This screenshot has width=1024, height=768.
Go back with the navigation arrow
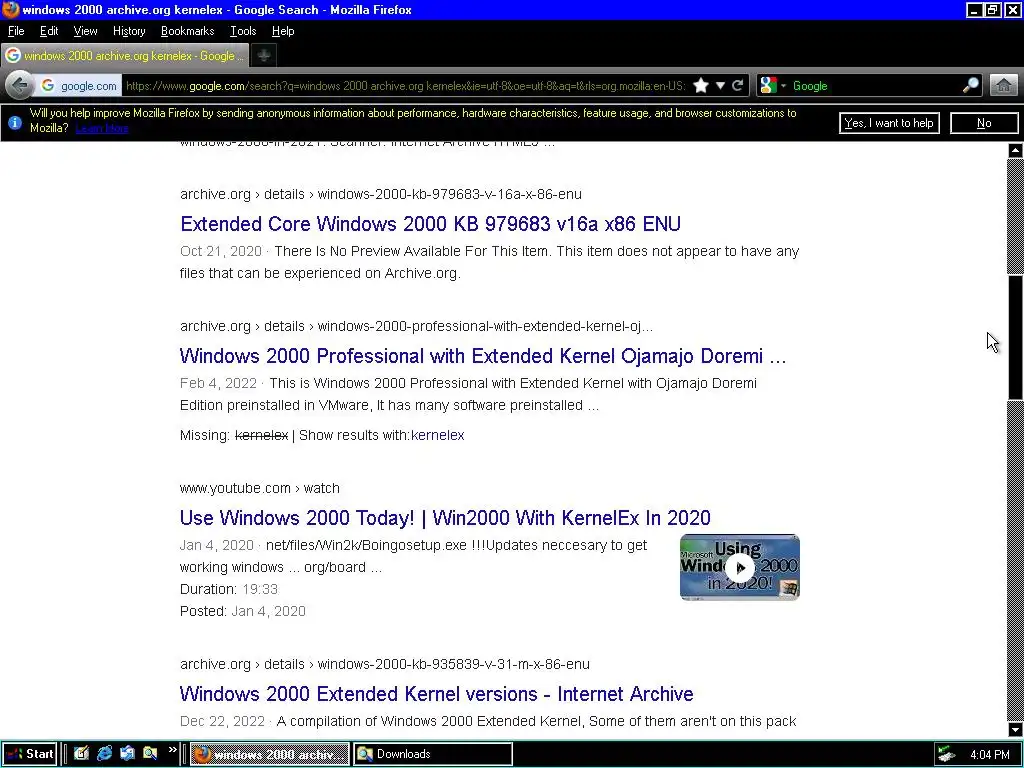pos(20,86)
